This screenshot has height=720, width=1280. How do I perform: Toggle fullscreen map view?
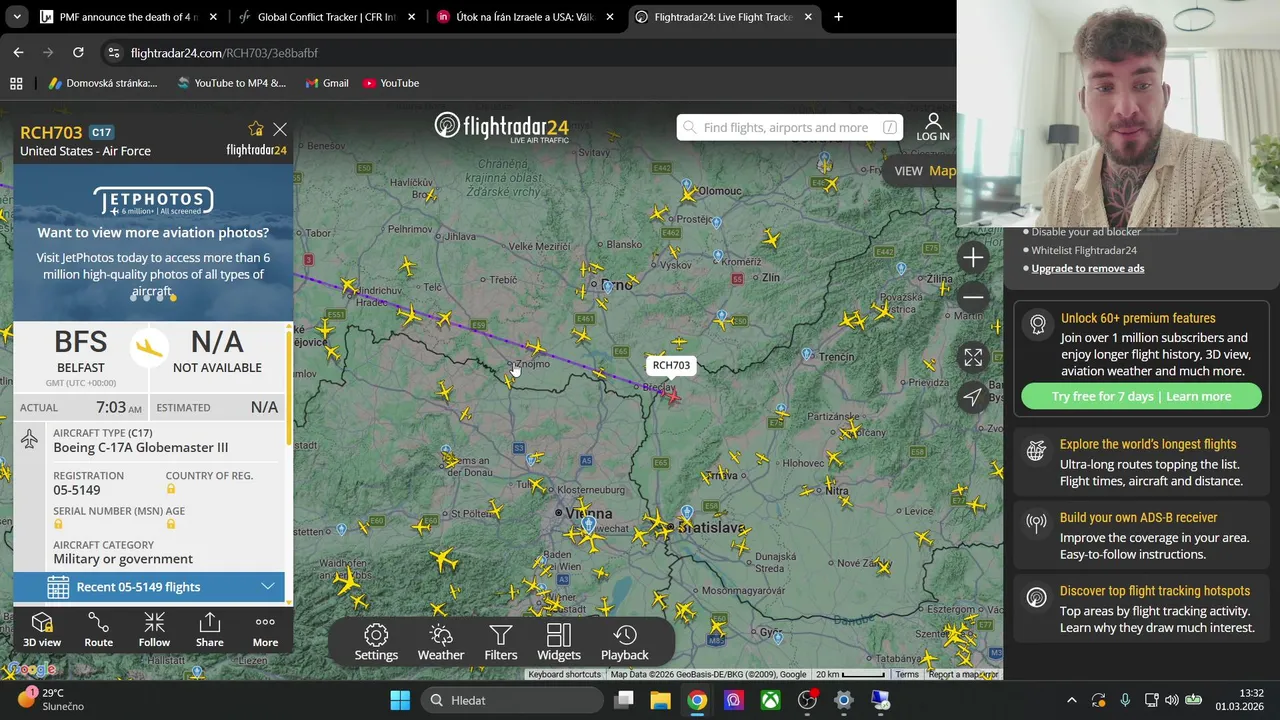(973, 357)
